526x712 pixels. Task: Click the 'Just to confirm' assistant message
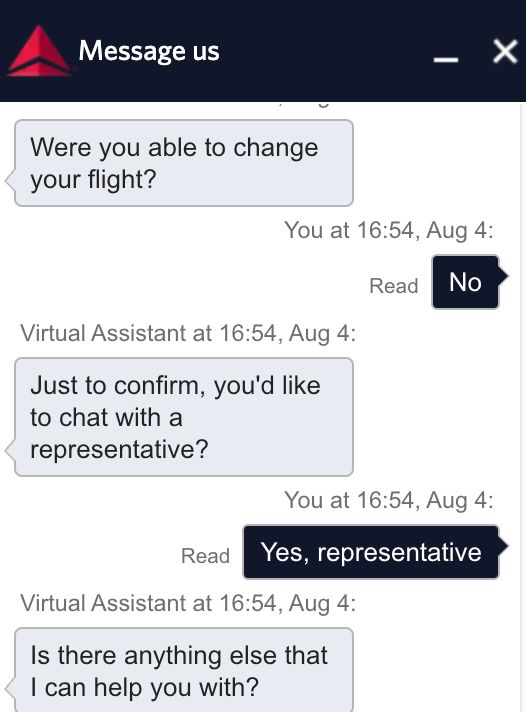tap(184, 417)
